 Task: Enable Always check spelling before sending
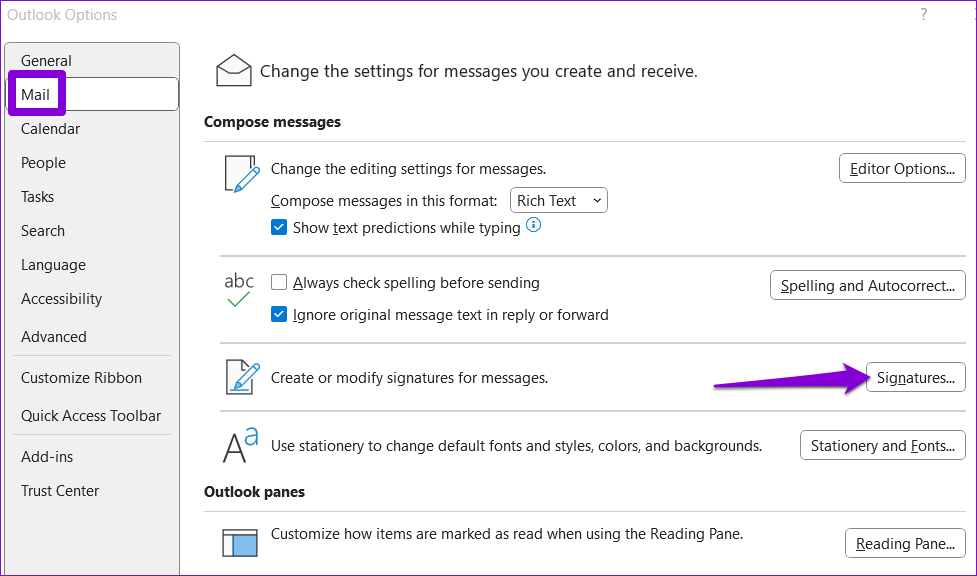(280, 283)
